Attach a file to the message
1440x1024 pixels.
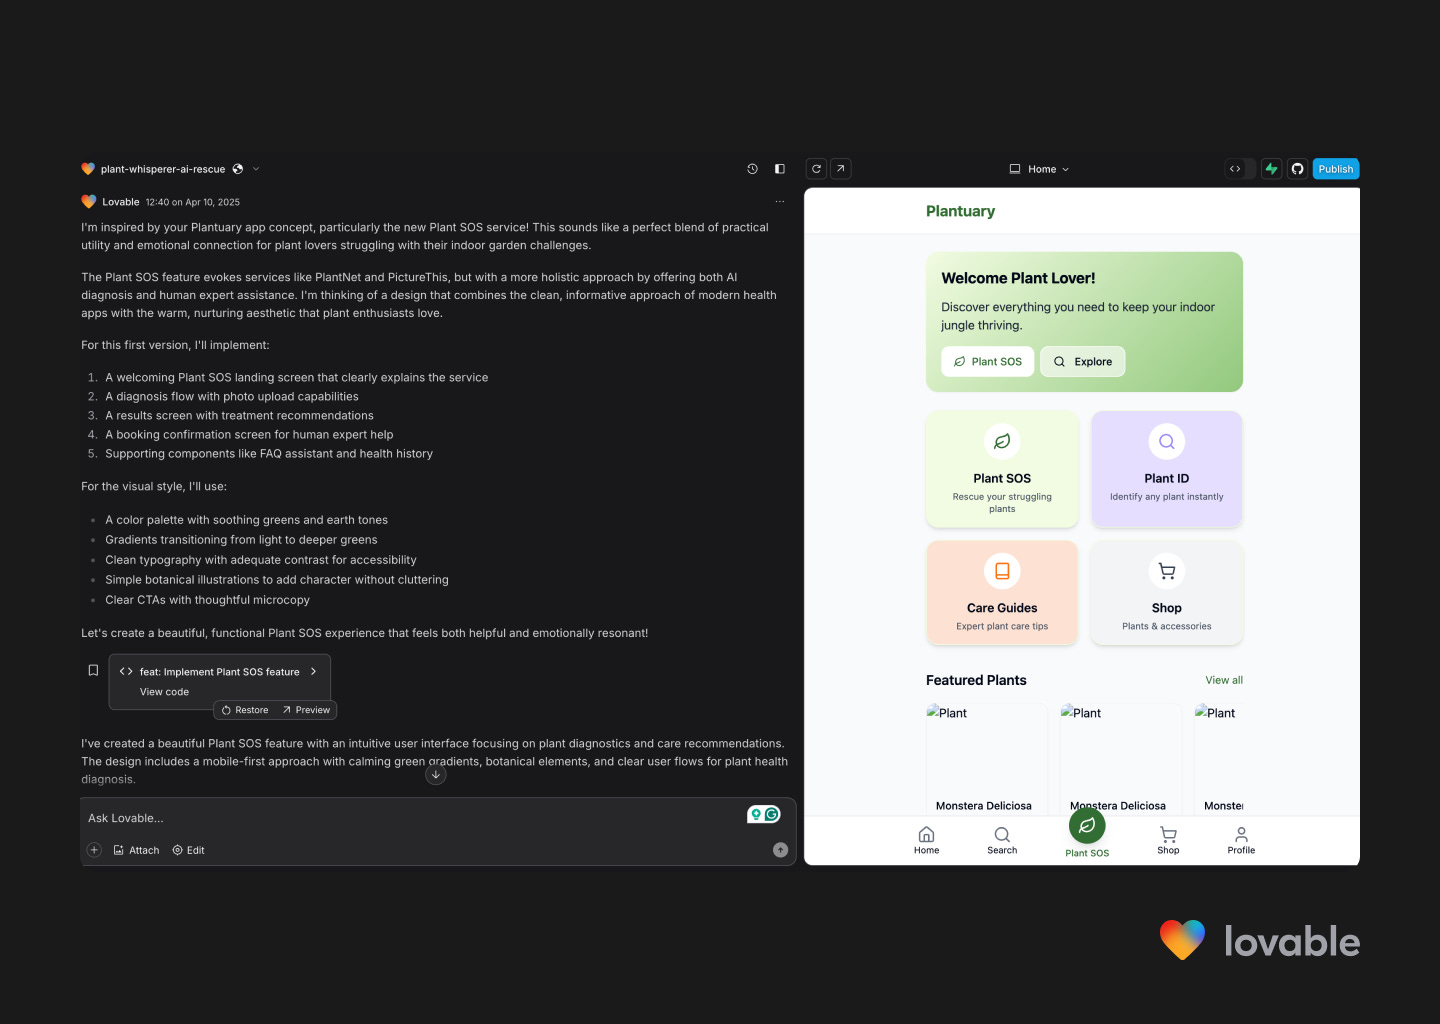(137, 850)
